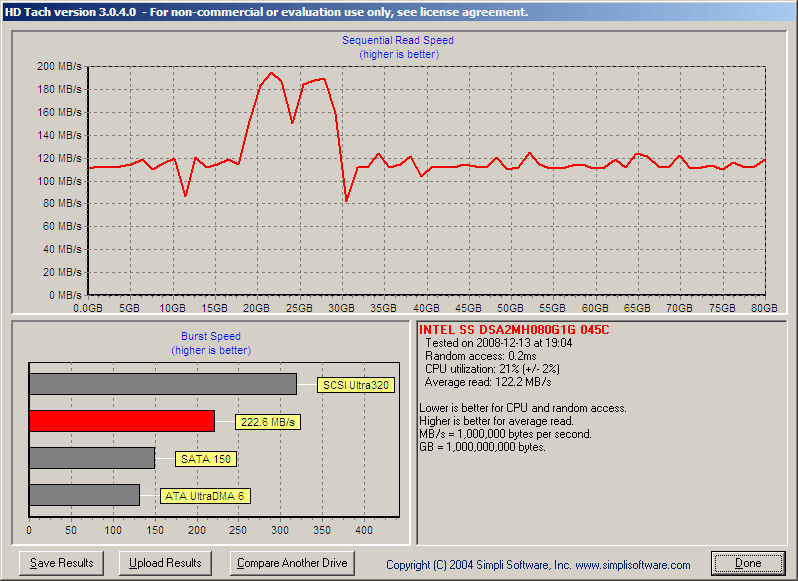
Task: Click the Burst Speed chart heading
Action: pyautogui.click(x=210, y=337)
